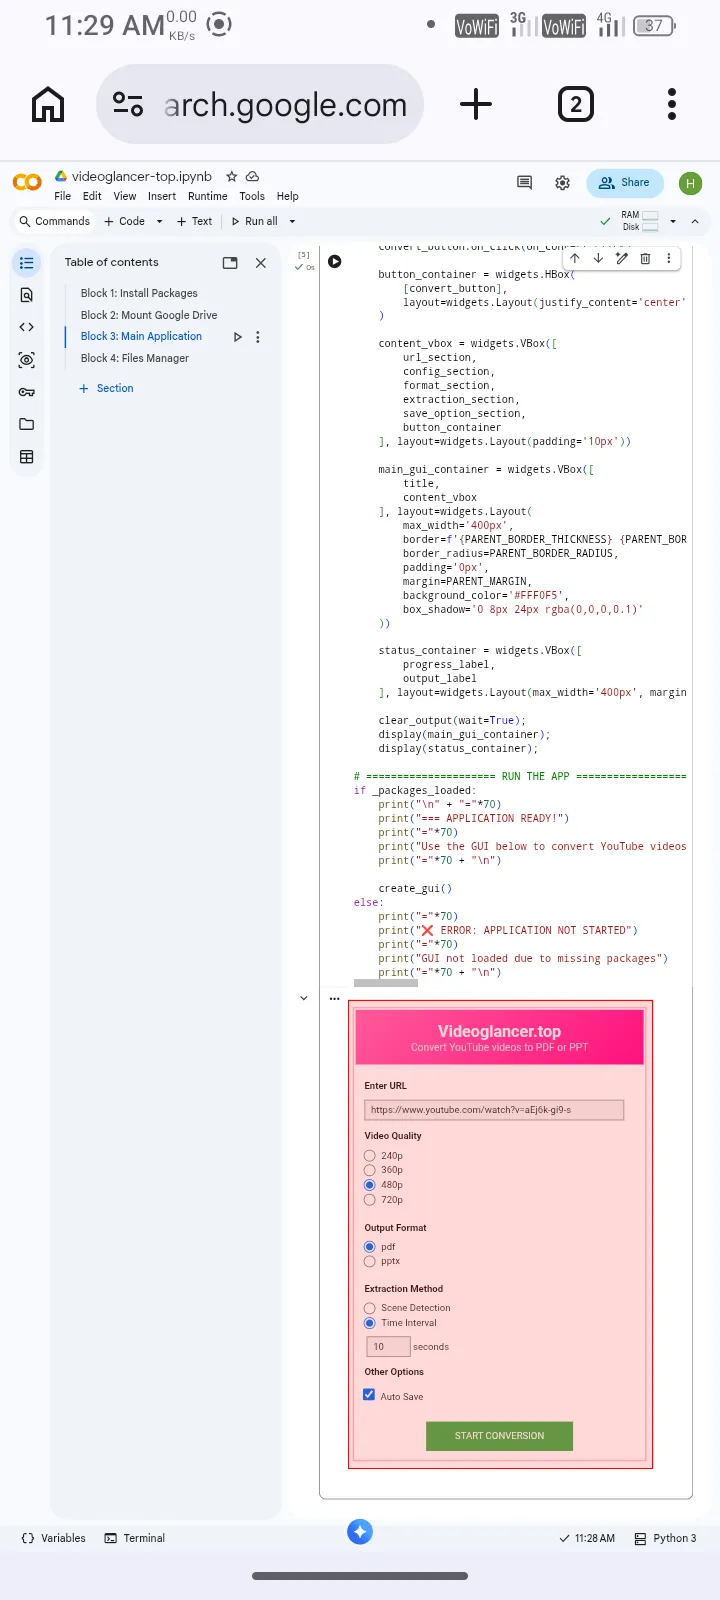Toggle the Auto Save checkbox
This screenshot has height=1600, width=720.
(x=369, y=1395)
